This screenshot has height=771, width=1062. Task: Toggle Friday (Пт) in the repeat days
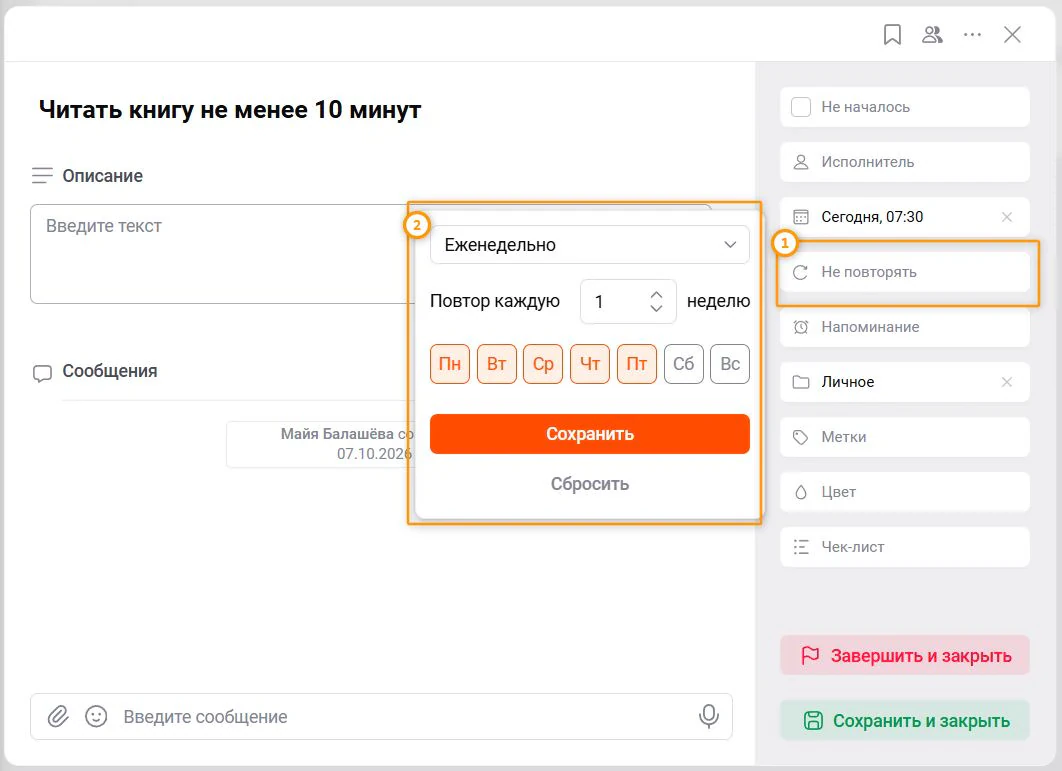[637, 364]
